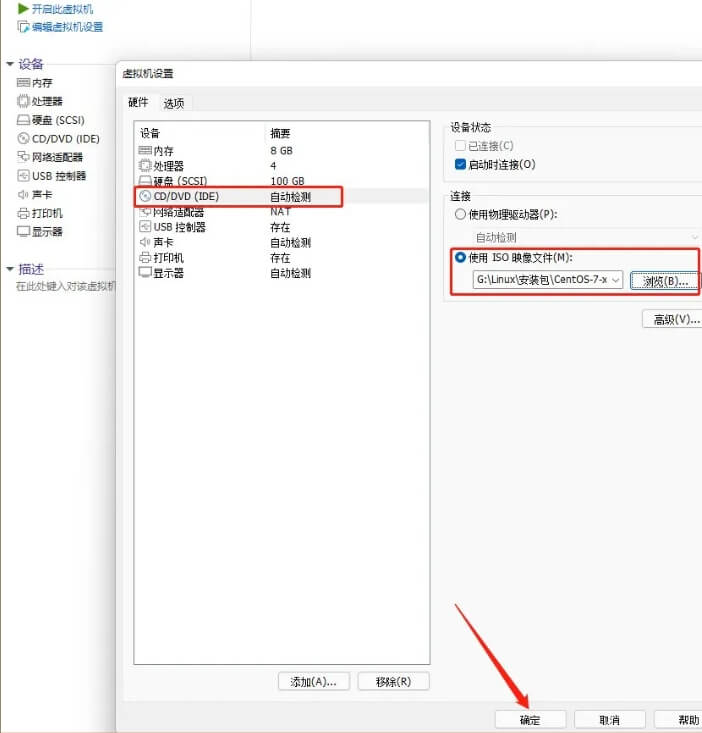The height and width of the screenshot is (733, 702).
Task: Select 打印机 label in left devices panel
Action: tap(47, 214)
